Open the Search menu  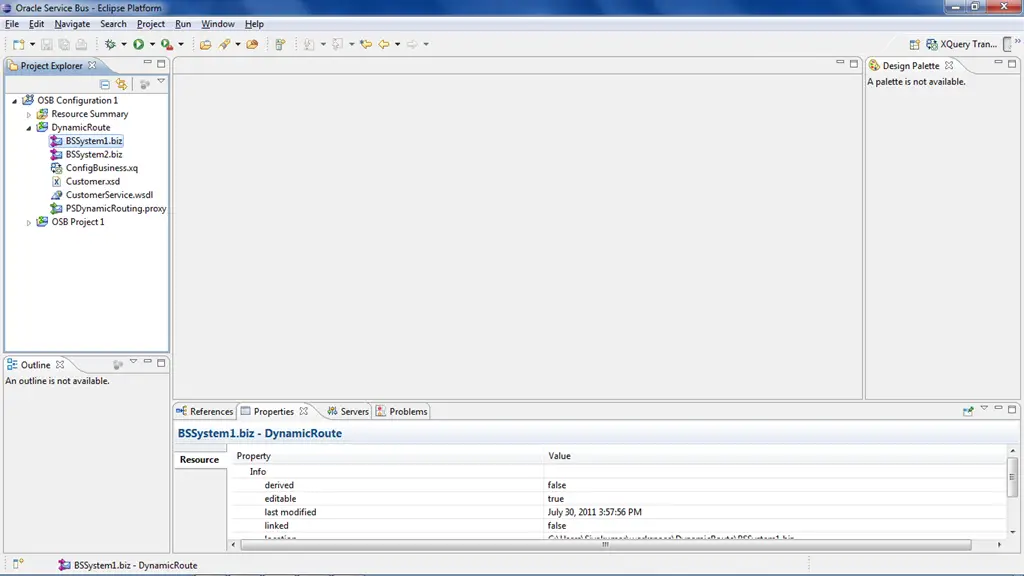[x=113, y=24]
